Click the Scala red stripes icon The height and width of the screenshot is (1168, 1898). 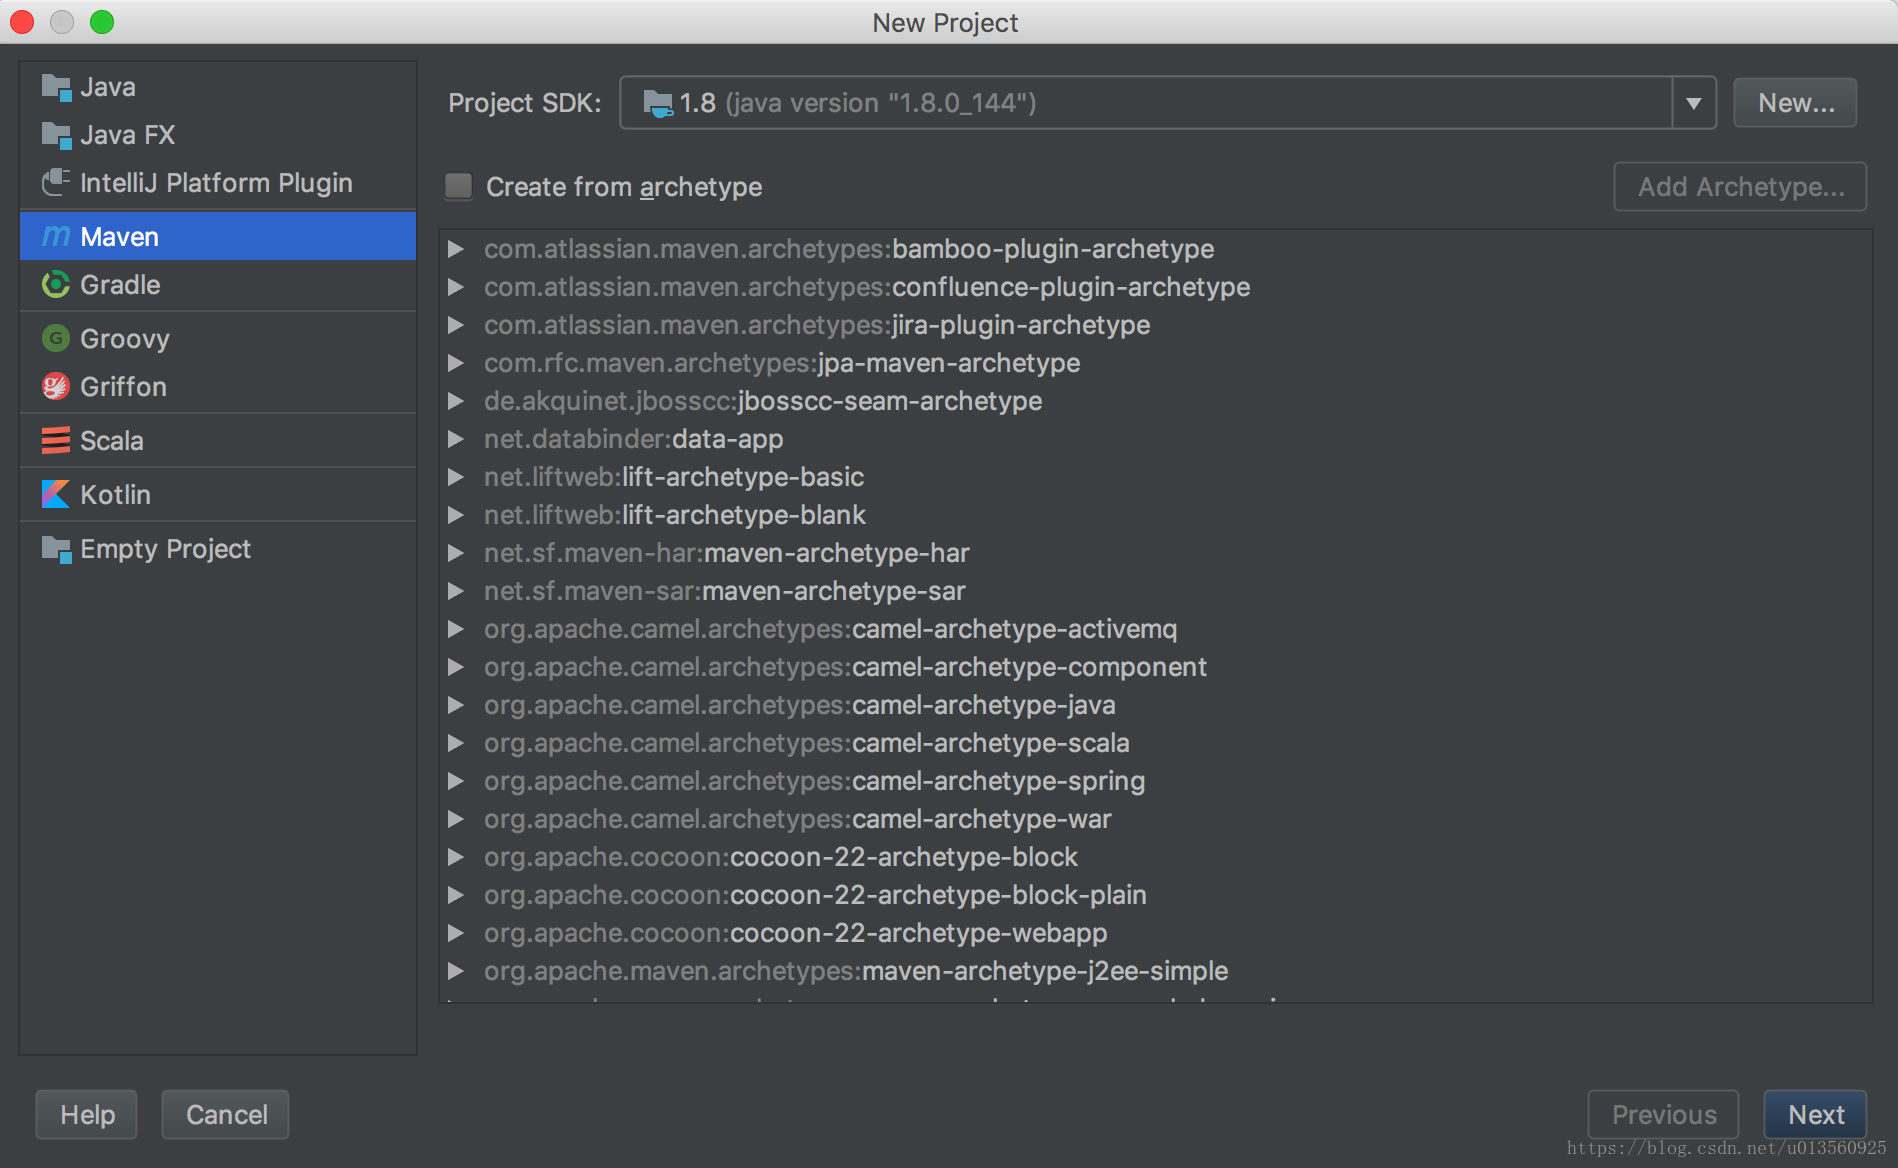[56, 441]
